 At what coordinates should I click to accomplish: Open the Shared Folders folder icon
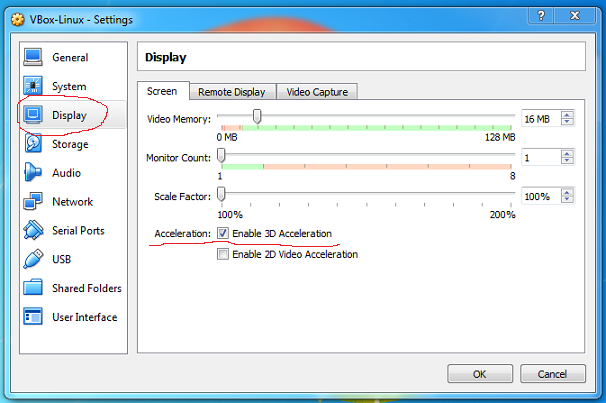[x=33, y=288]
